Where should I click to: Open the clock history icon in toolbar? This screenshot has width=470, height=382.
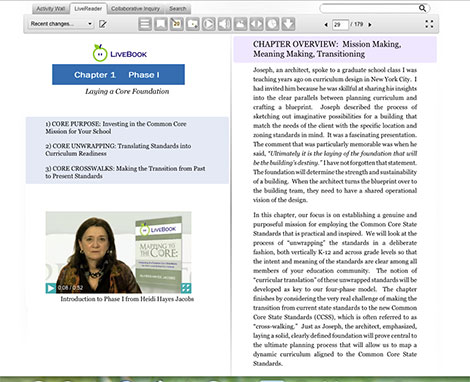pos(273,24)
